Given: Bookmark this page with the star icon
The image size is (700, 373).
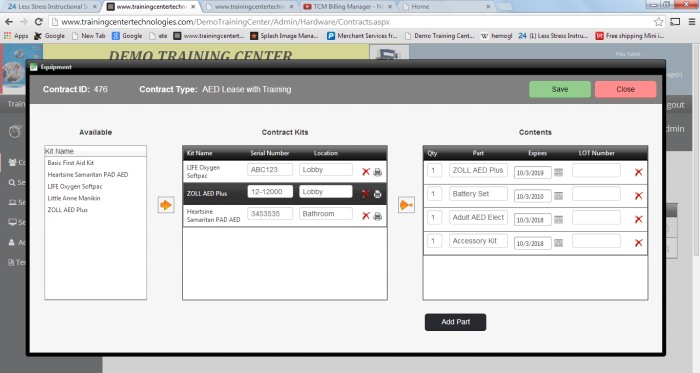Looking at the screenshot, I should click(658, 22).
